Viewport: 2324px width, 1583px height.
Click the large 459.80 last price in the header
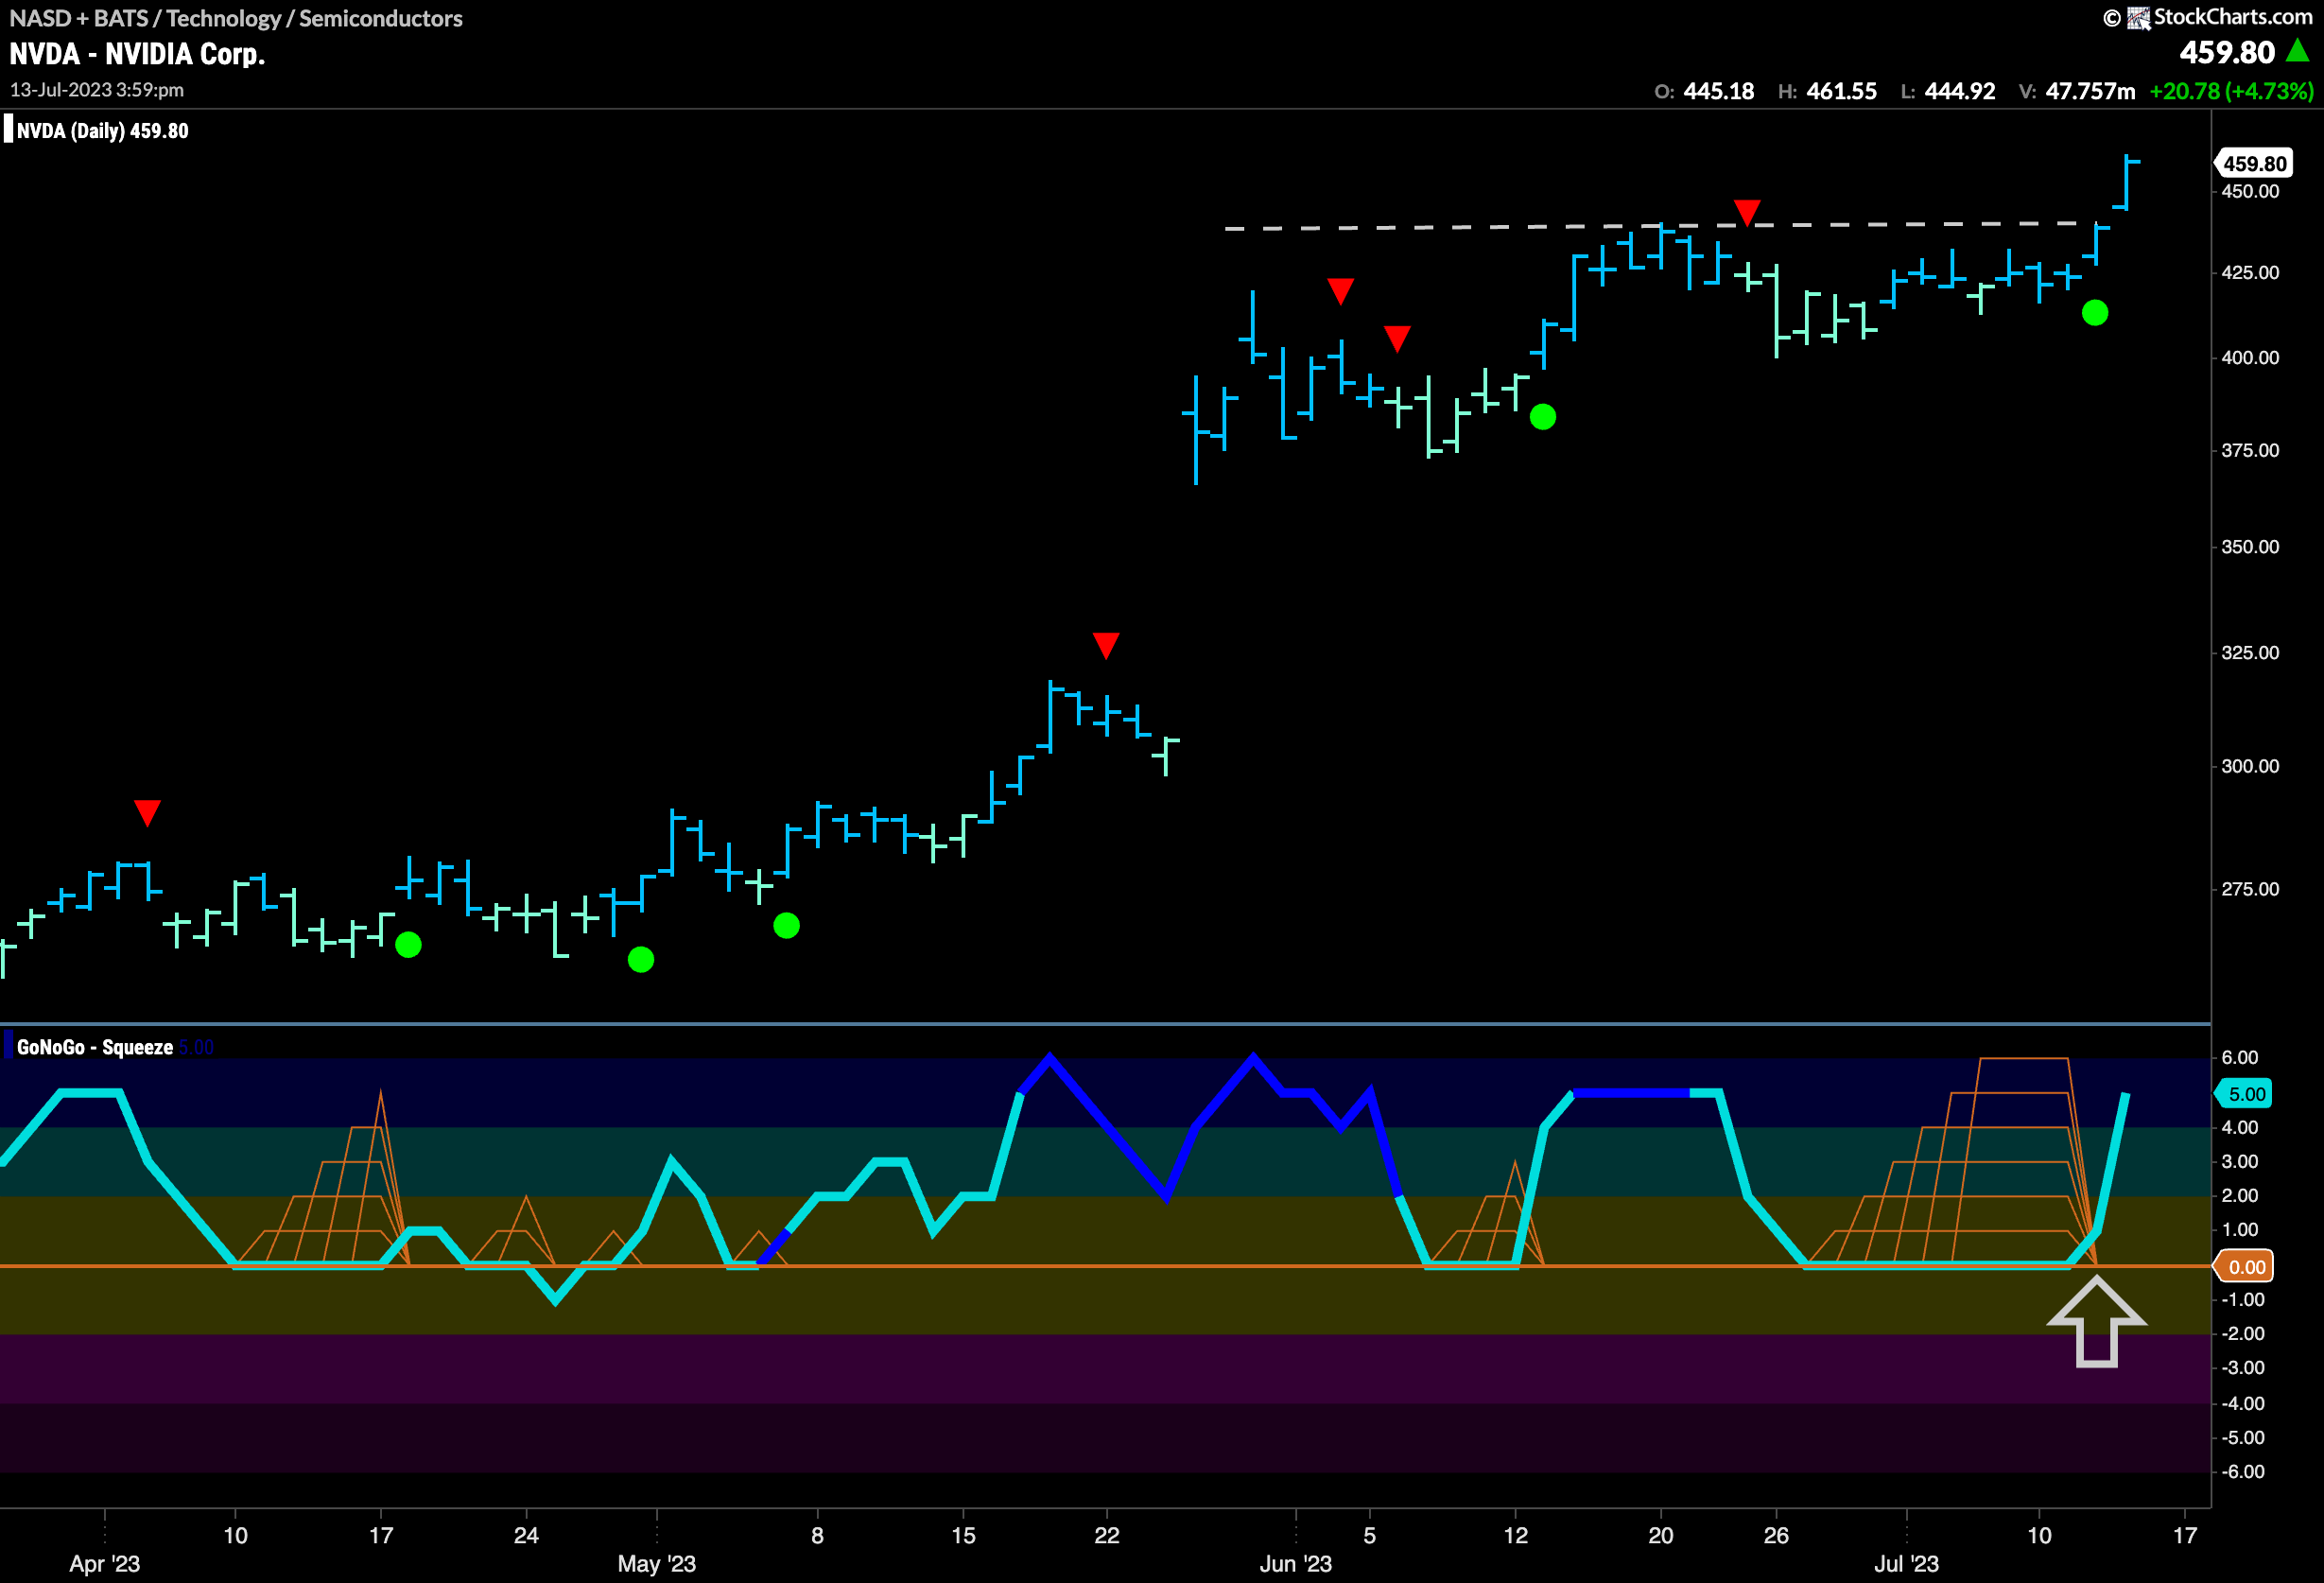pos(2226,52)
